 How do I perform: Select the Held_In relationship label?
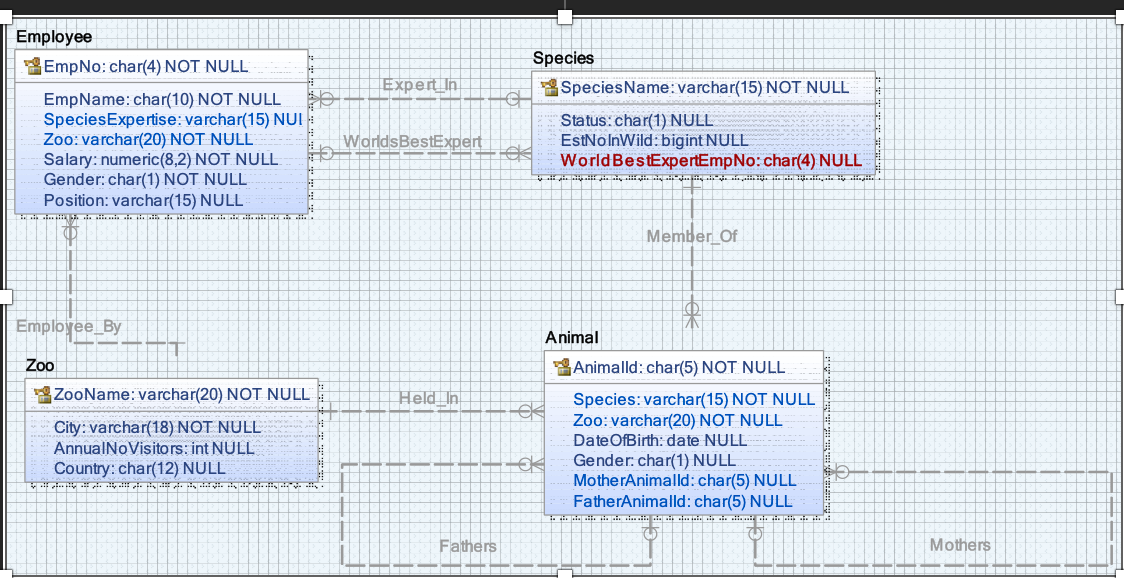click(x=428, y=398)
